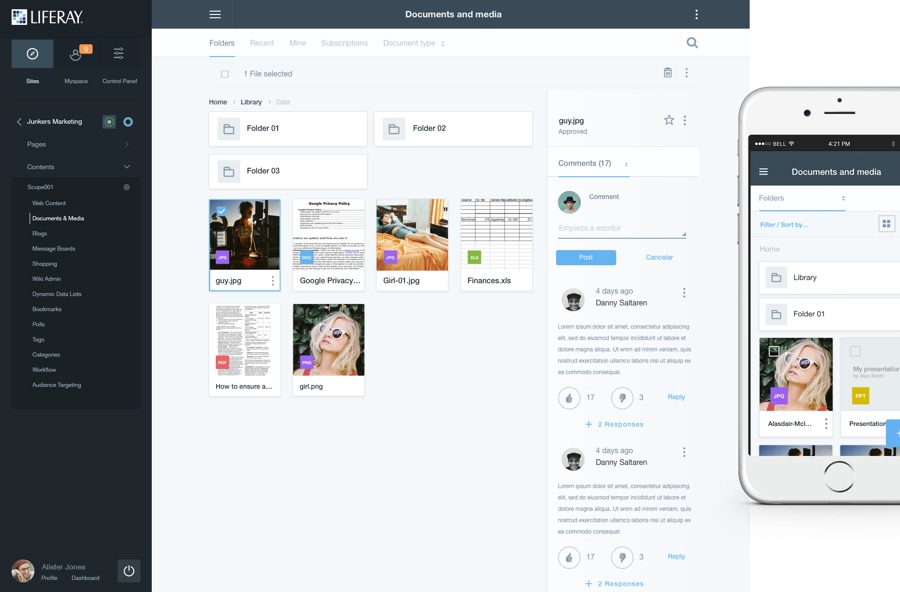
Task: Click the search magnifier icon
Action: 692,42
